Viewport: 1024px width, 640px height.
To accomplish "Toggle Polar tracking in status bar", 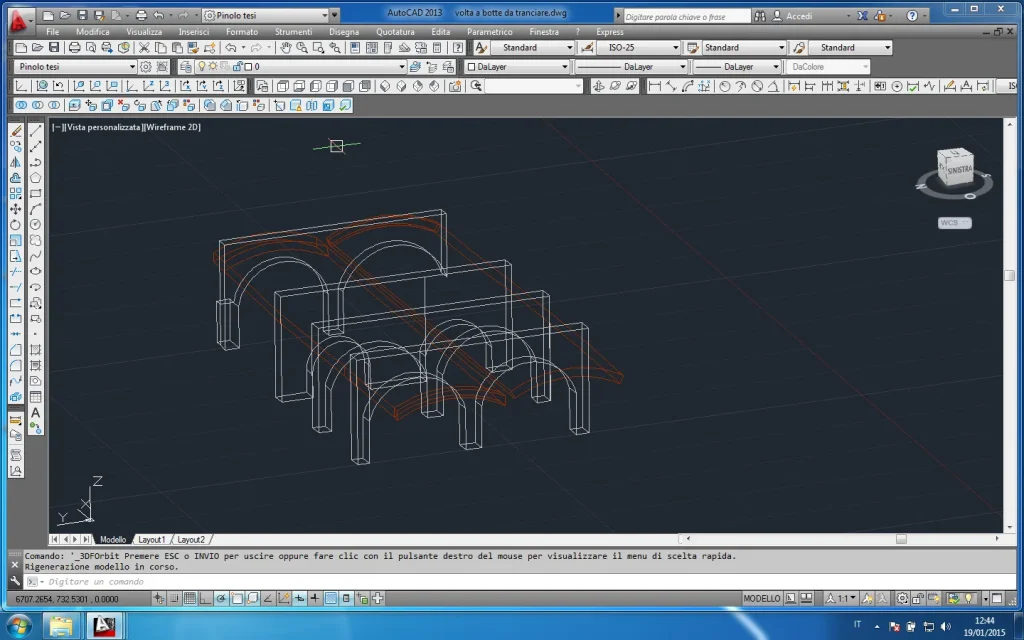I will 221,598.
